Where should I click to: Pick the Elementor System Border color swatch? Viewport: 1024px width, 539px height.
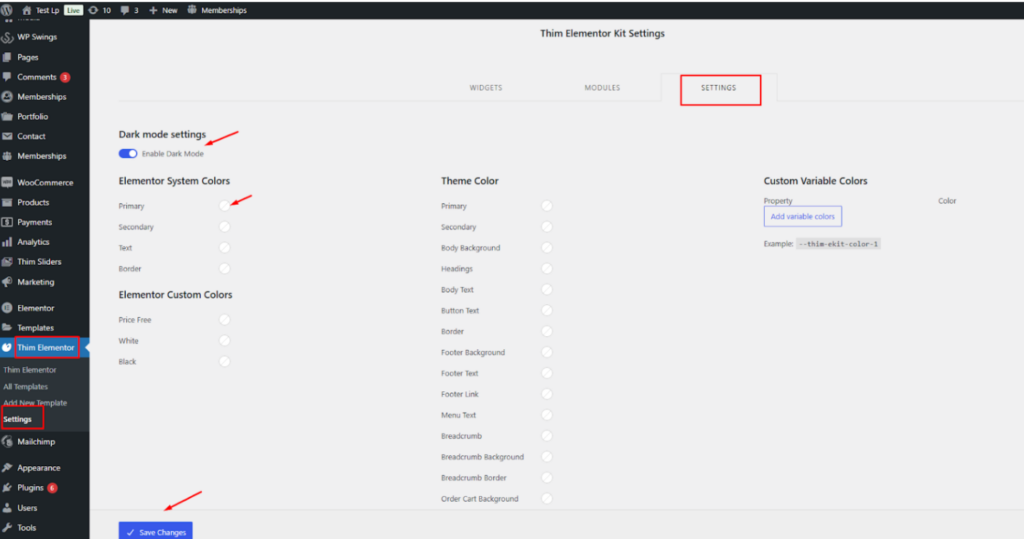pyautogui.click(x=225, y=269)
